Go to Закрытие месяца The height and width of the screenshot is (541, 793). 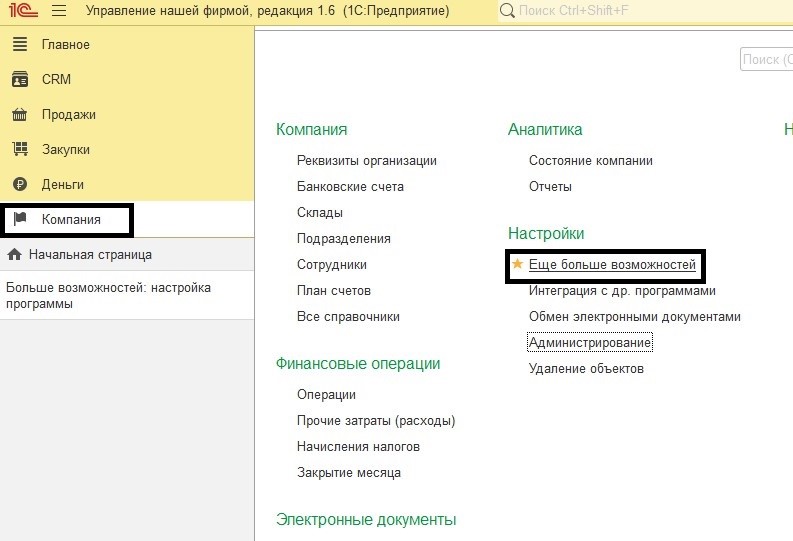pyautogui.click(x=348, y=473)
